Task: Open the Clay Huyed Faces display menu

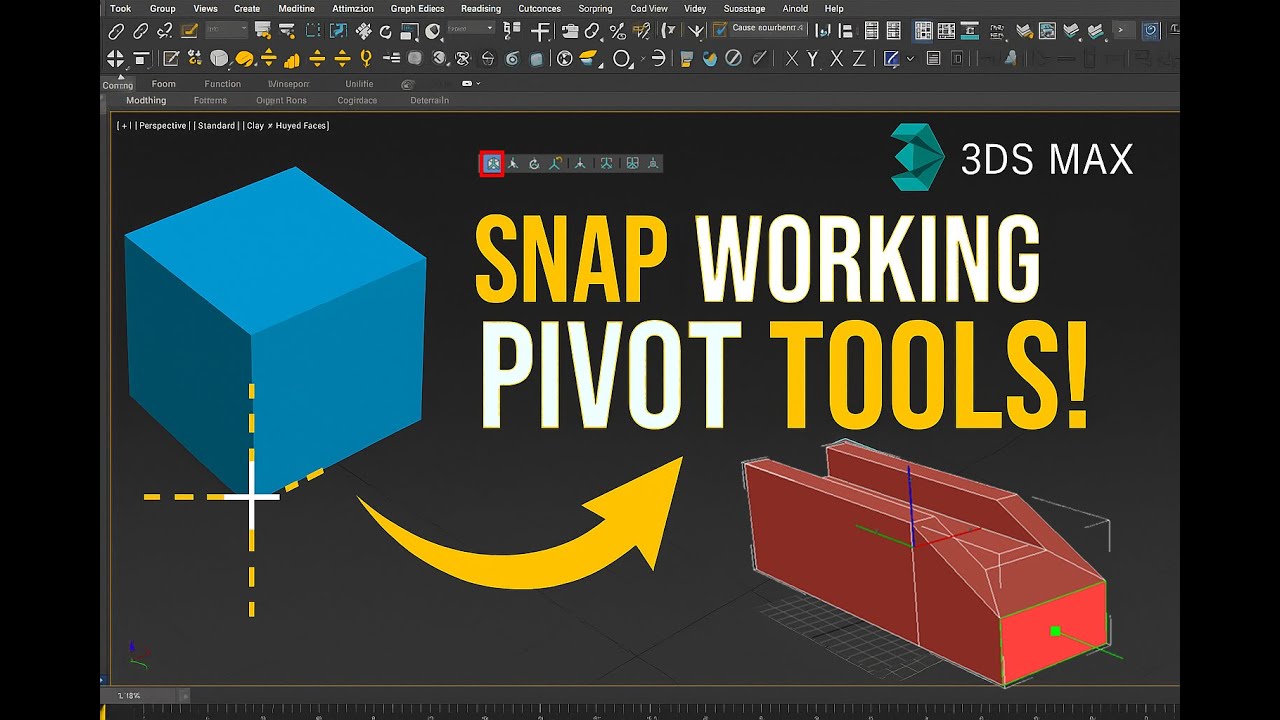Action: (x=287, y=126)
